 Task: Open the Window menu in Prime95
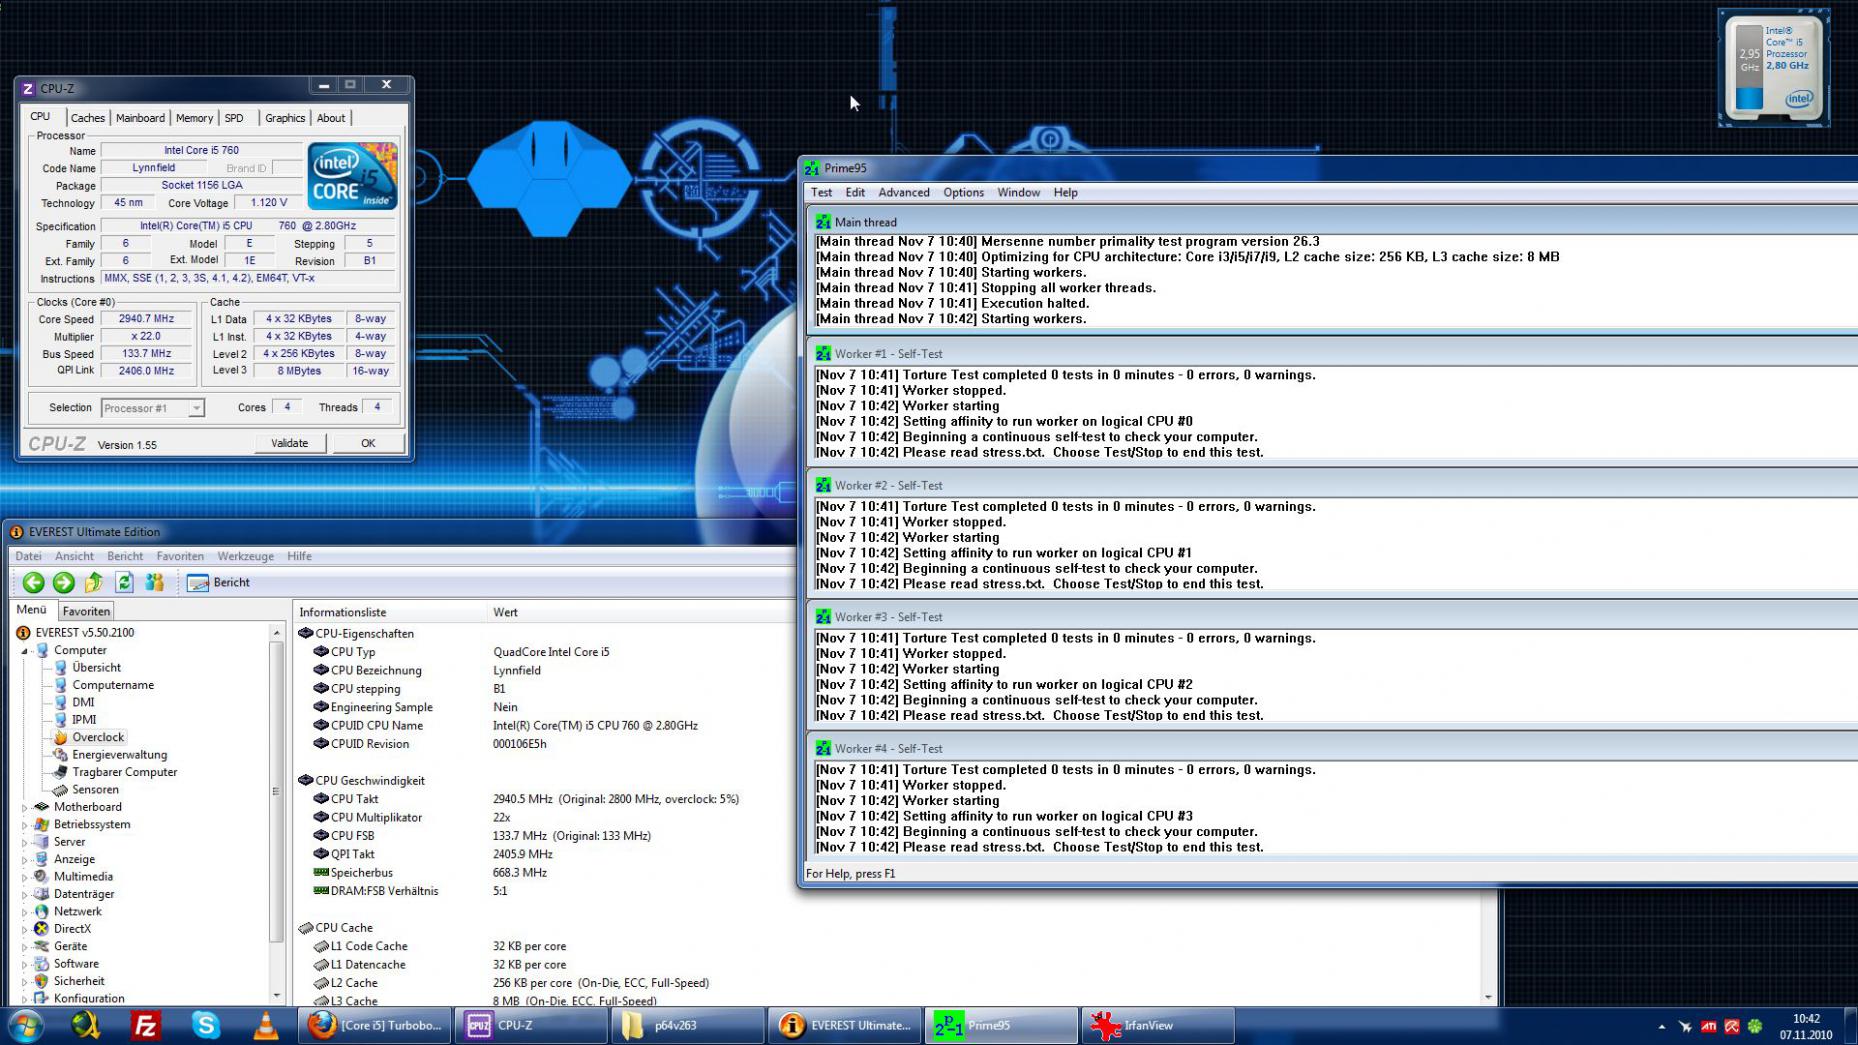tap(1018, 193)
